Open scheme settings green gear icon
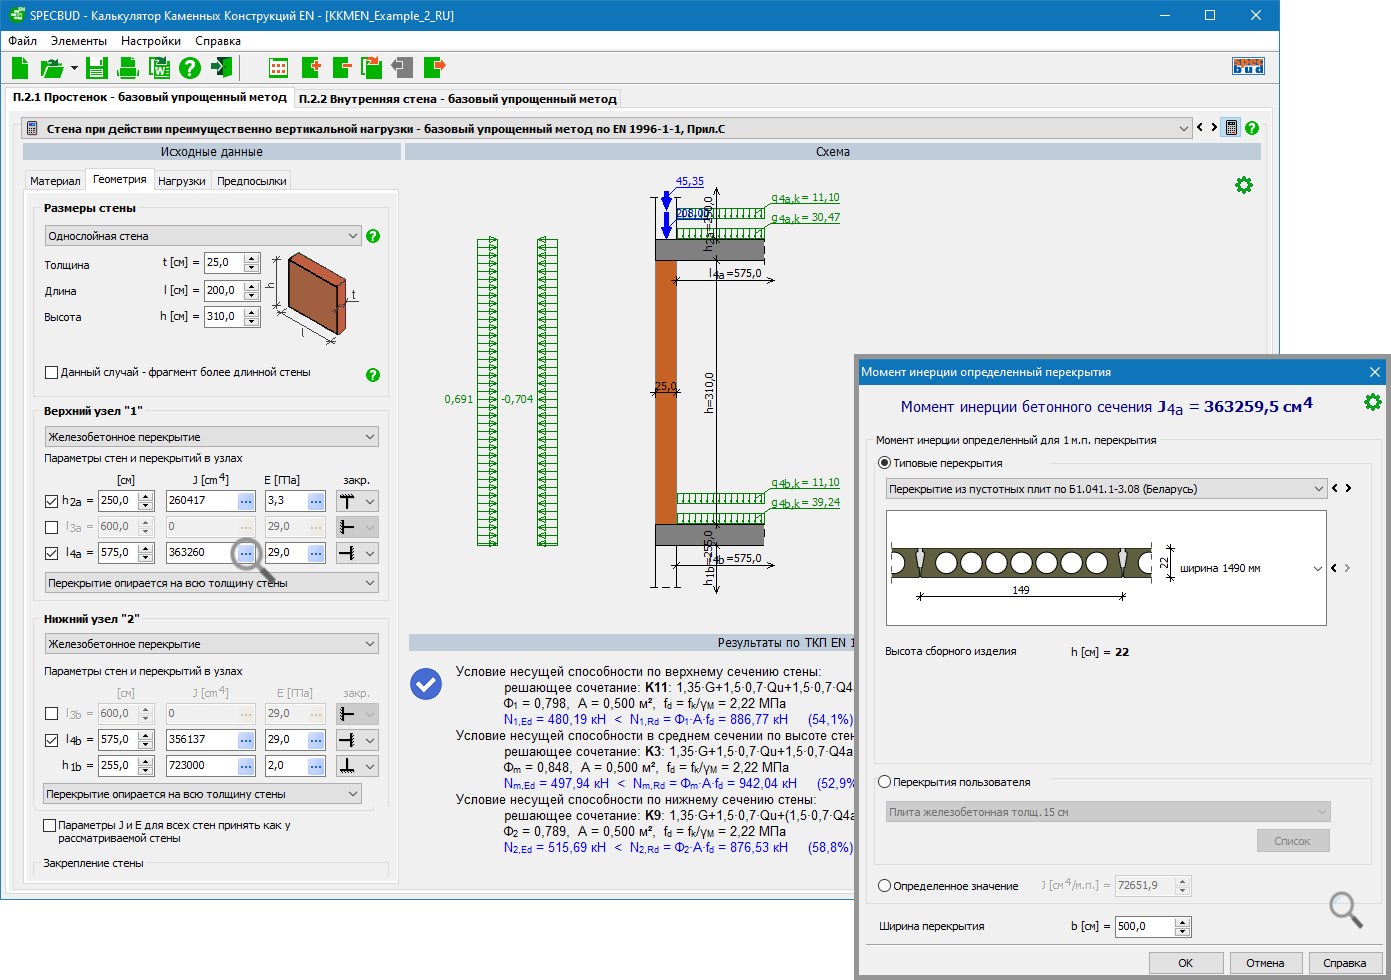 point(1243,185)
